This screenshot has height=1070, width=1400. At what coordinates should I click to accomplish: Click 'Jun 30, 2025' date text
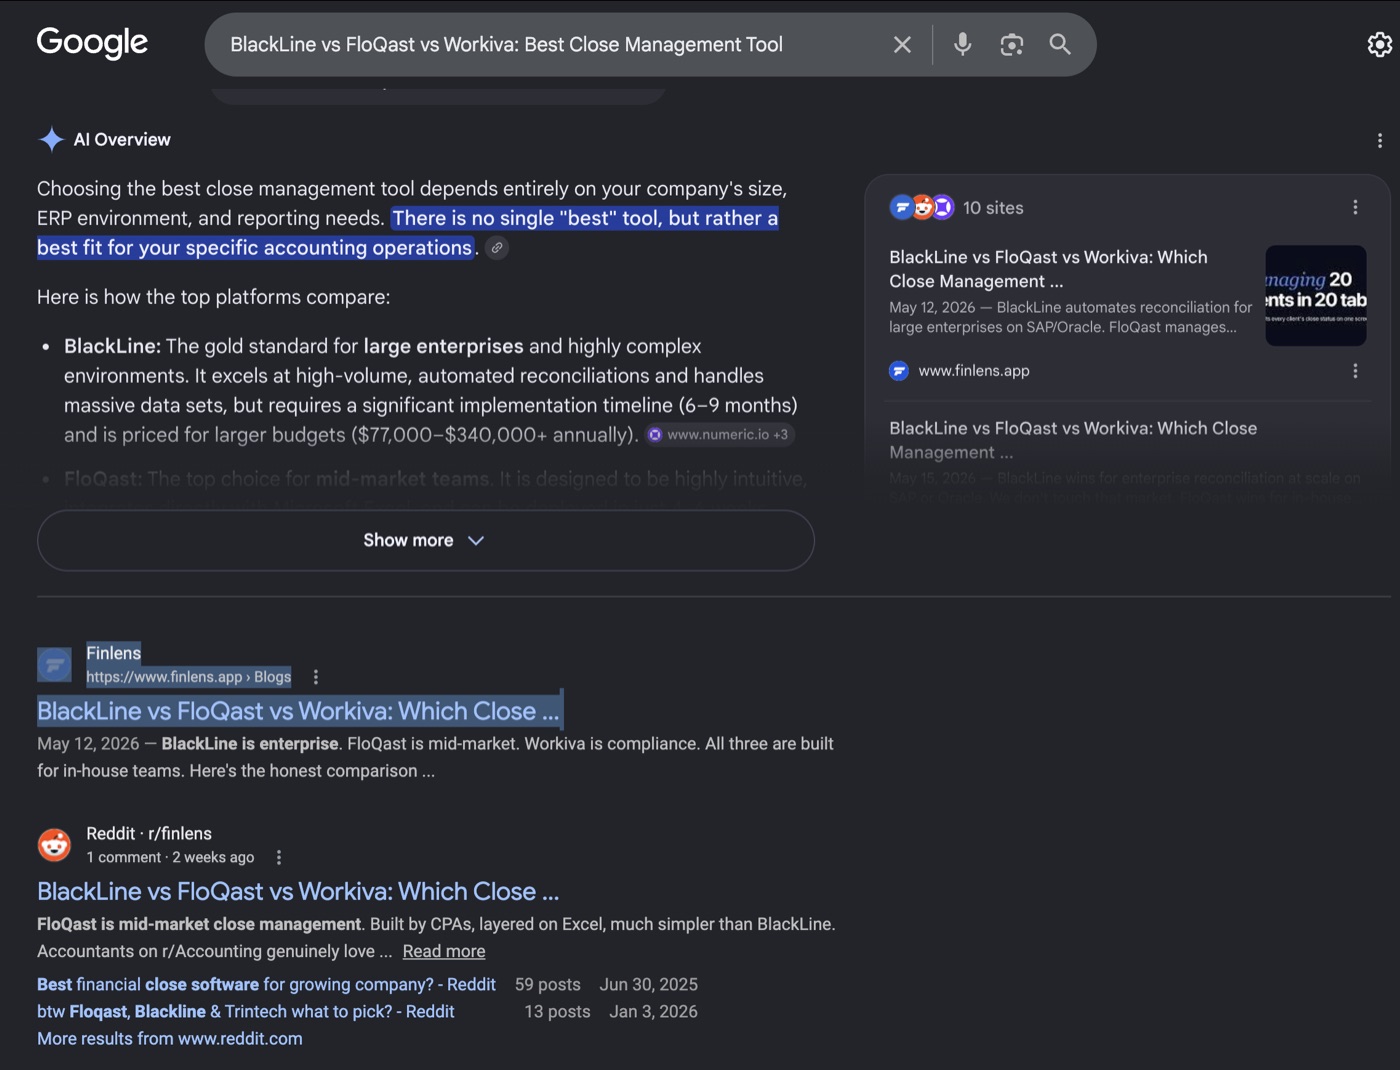[x=649, y=985]
